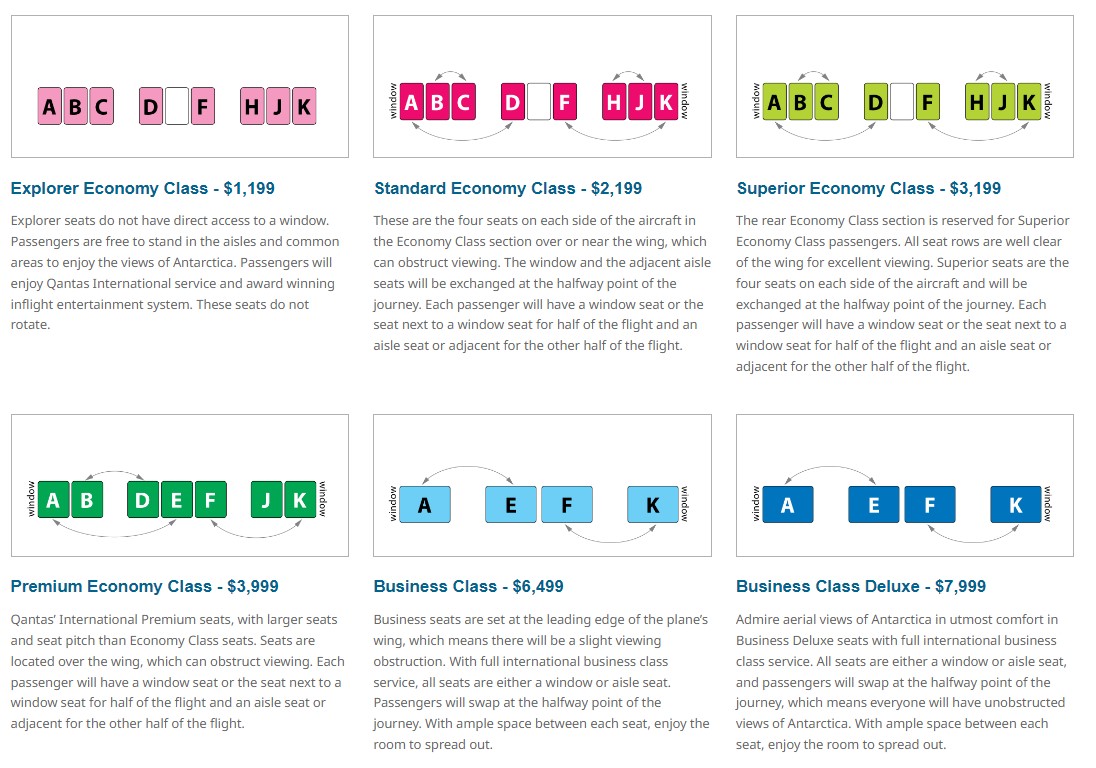Image resolution: width=1096 pixels, height=768 pixels.
Task: Click the Explorer Economy Class heading link
Action: (x=143, y=189)
